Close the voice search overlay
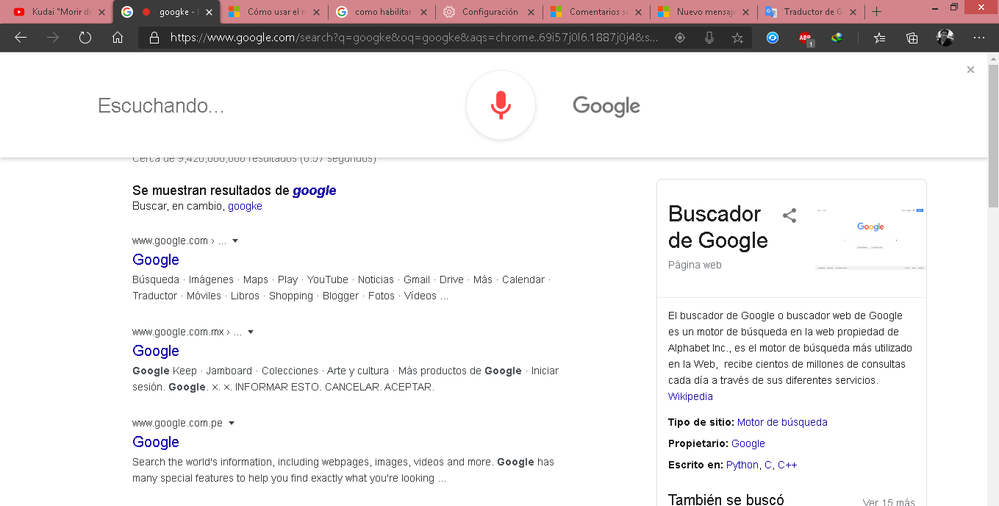Viewport: 999px width, 506px height. 970,69
